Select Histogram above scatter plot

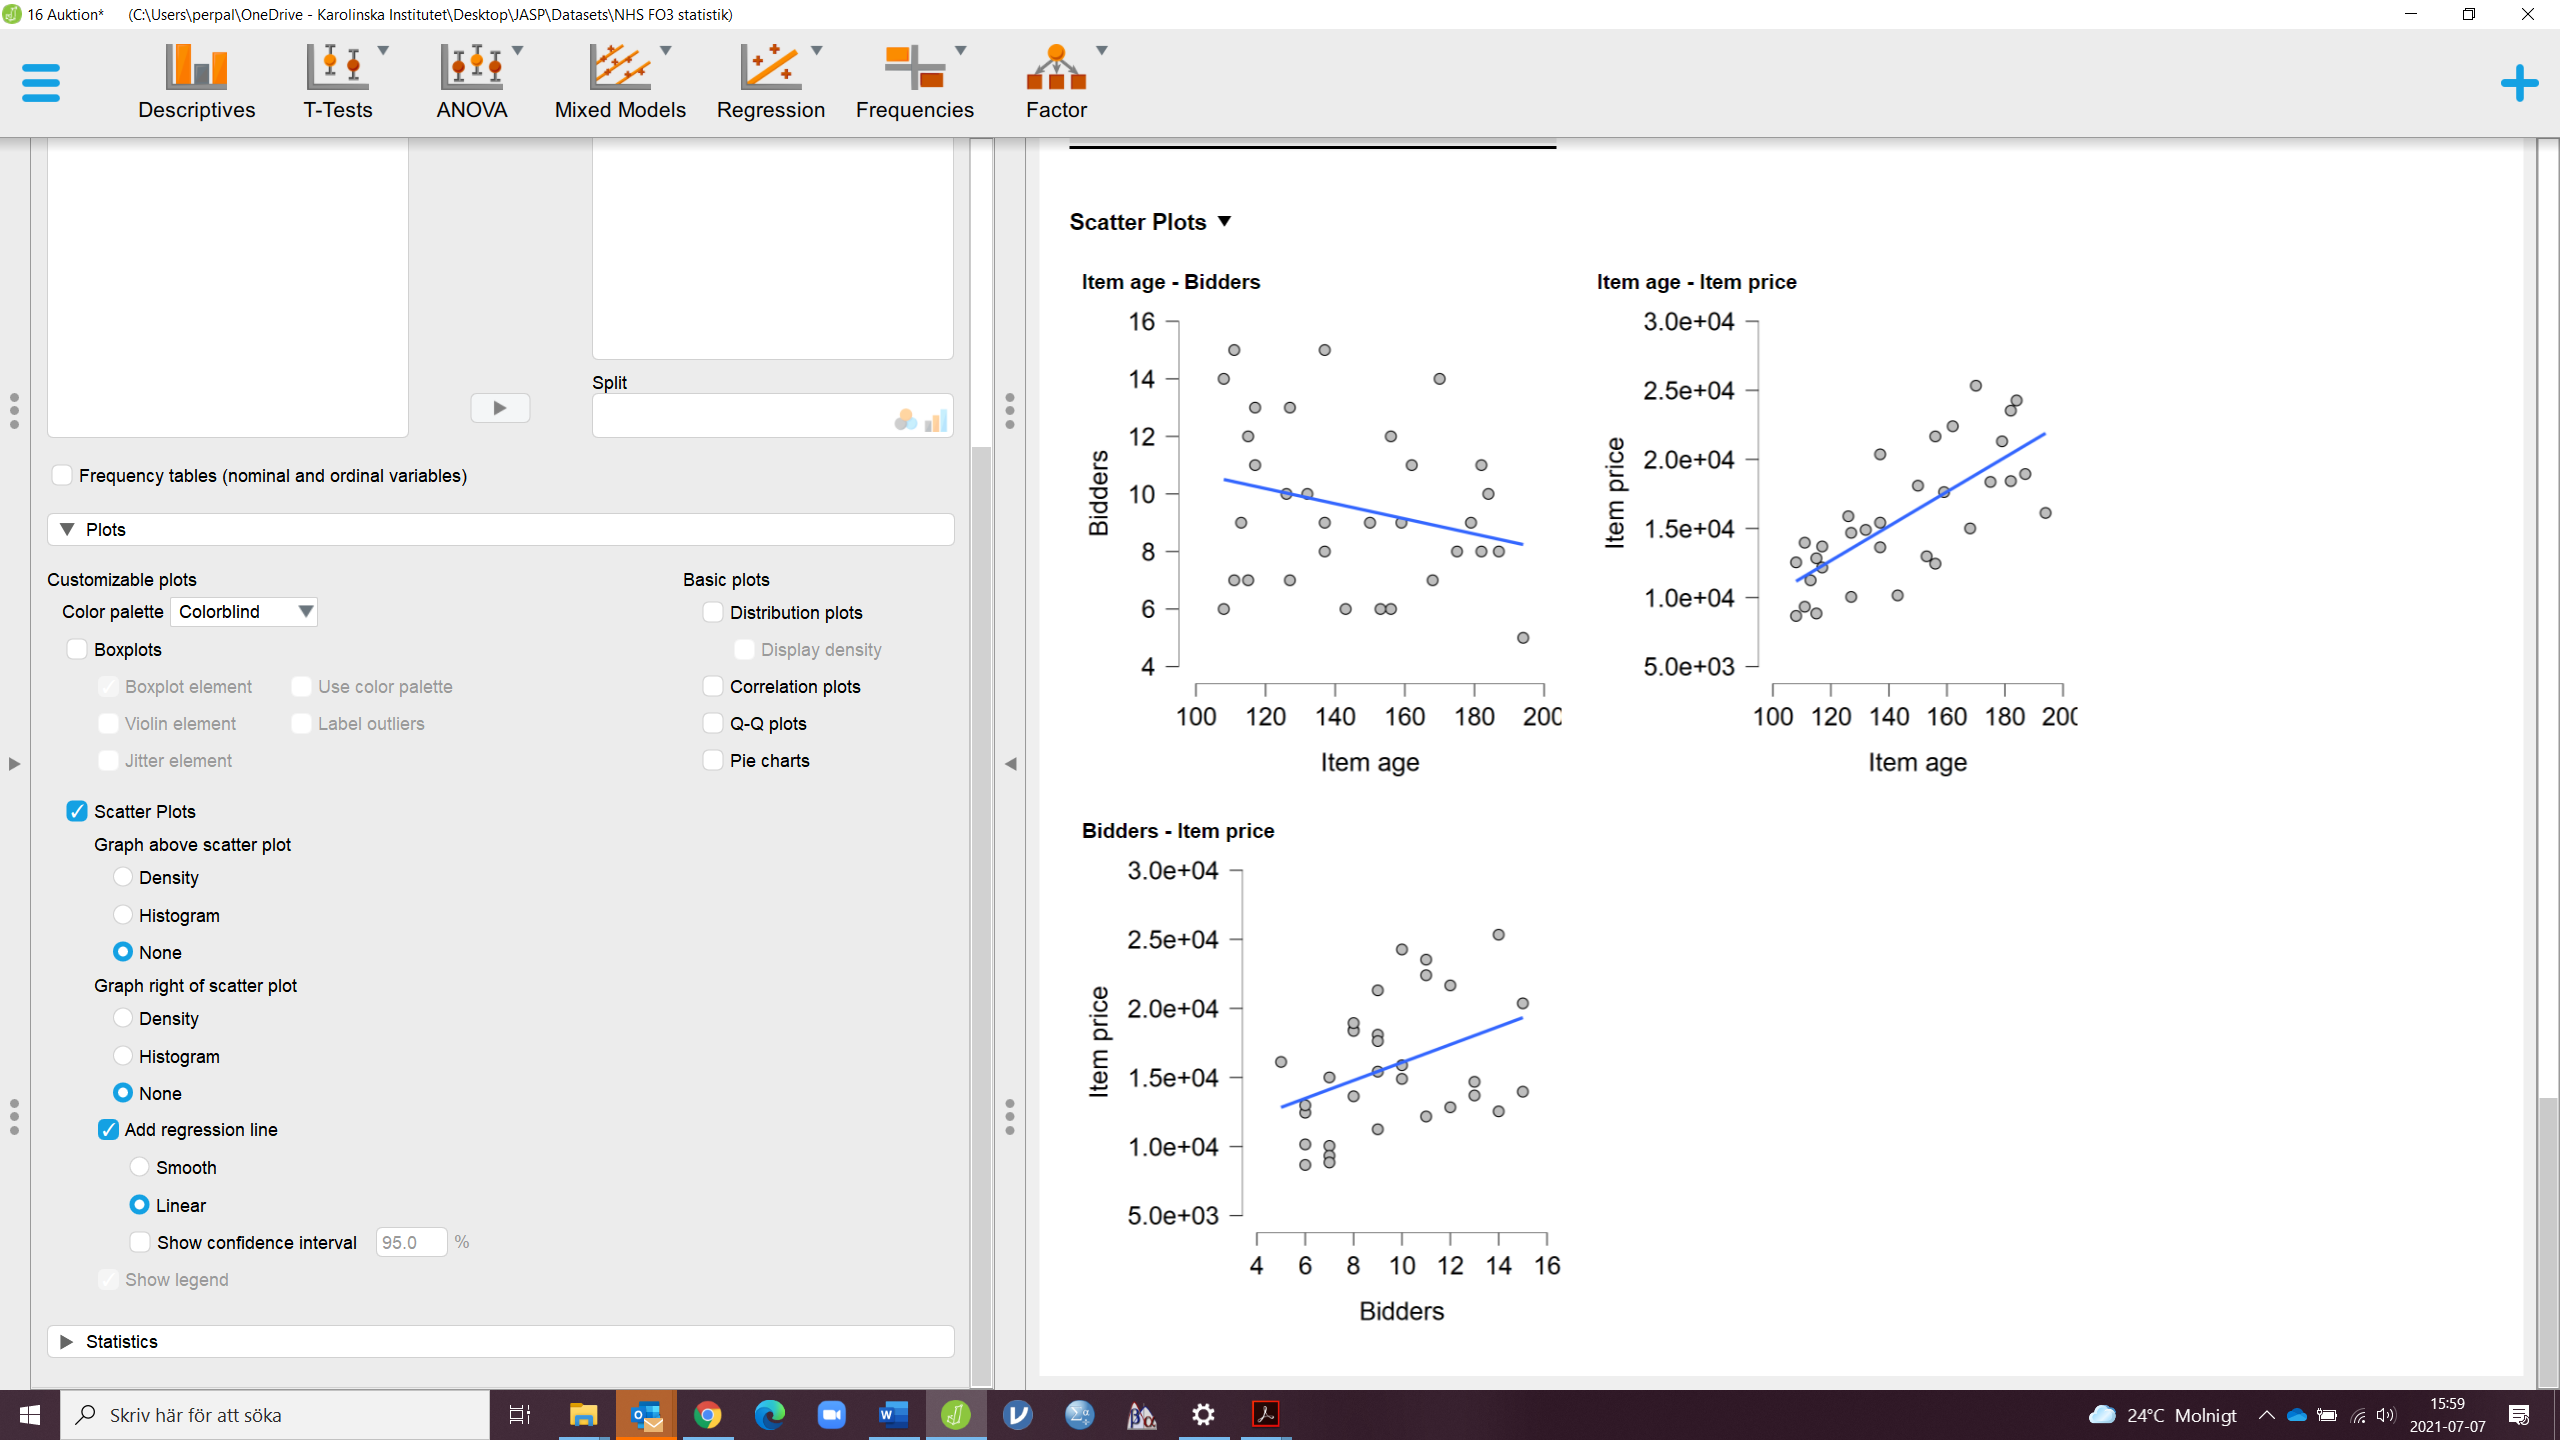pyautogui.click(x=123, y=915)
